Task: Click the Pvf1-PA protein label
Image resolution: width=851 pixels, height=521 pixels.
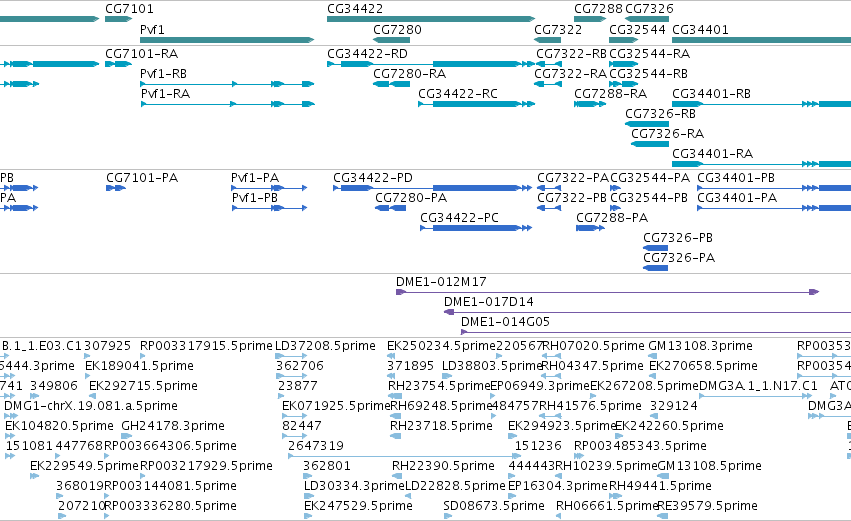Action: tap(255, 178)
